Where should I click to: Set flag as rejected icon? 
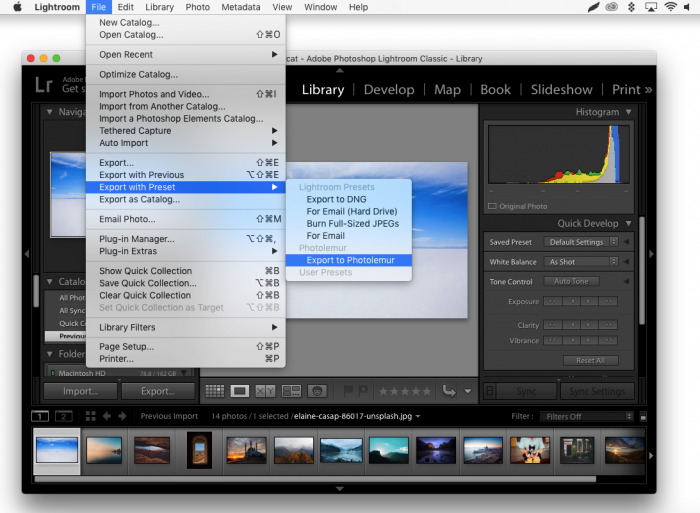coord(363,391)
